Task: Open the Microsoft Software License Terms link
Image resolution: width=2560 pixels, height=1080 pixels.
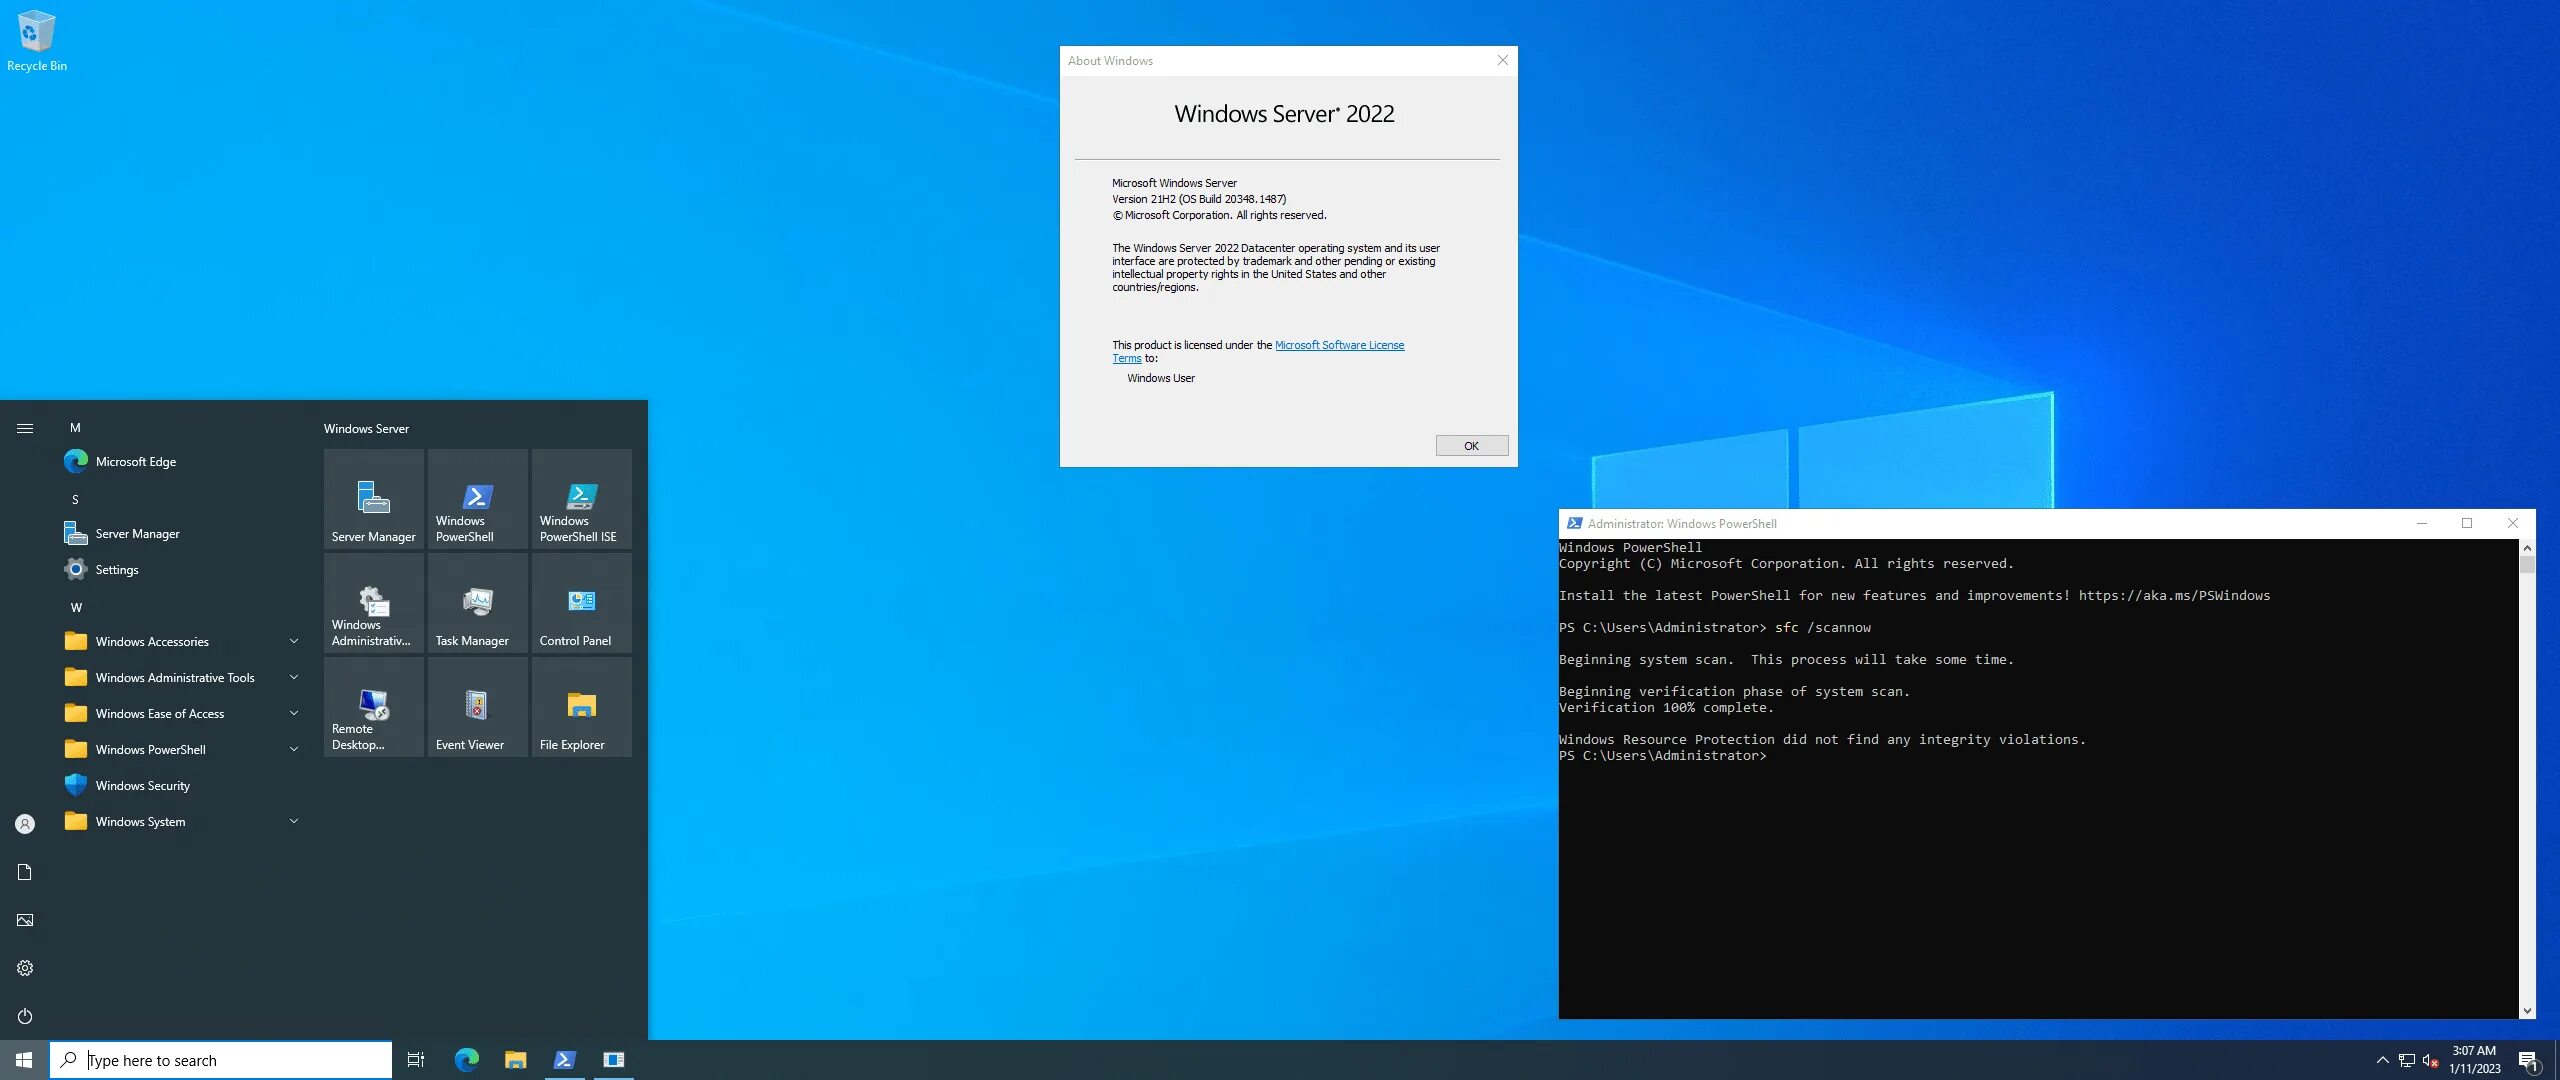Action: click(1338, 345)
